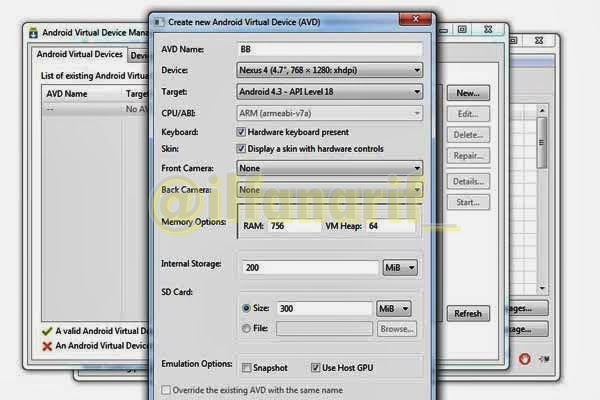Click the Delete button in AVD Manager
Image resolution: width=600 pixels, height=400 pixels.
coord(468,135)
